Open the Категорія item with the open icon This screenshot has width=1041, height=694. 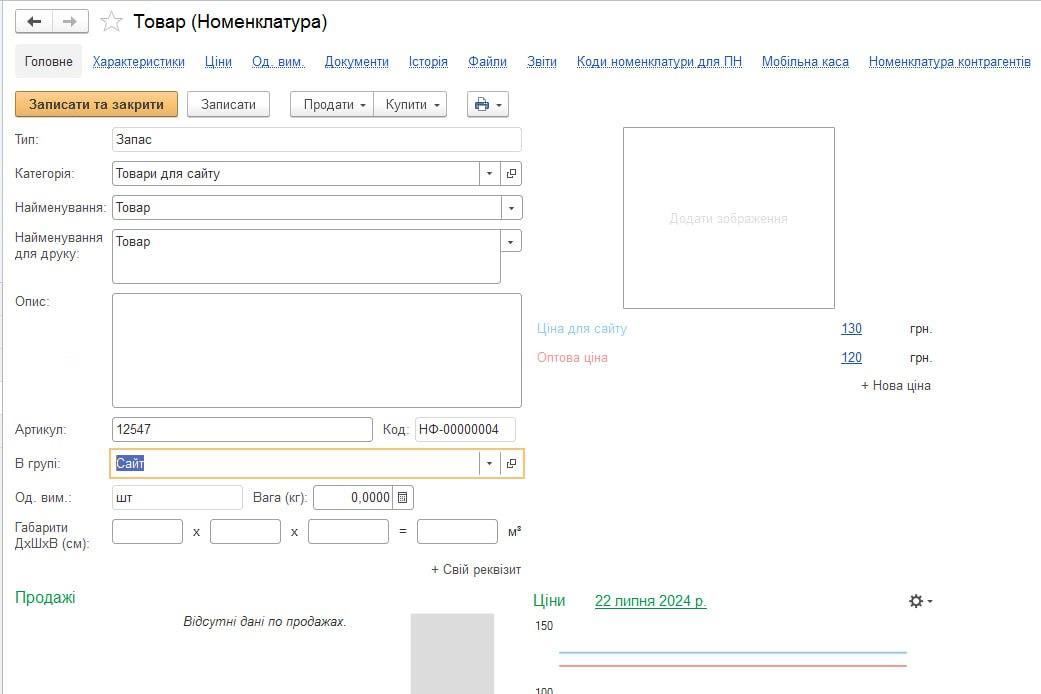[x=511, y=174]
